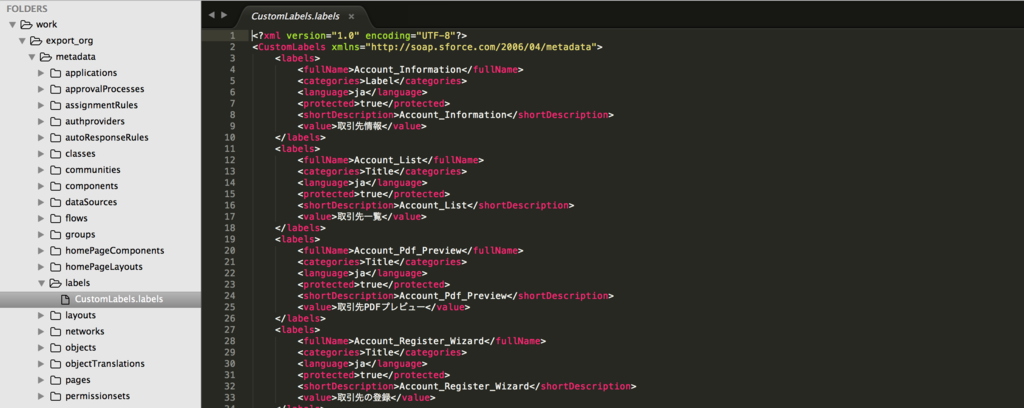The image size is (1024, 408).
Task: Click the homePageLayouts folder icon
Action: 56,267
